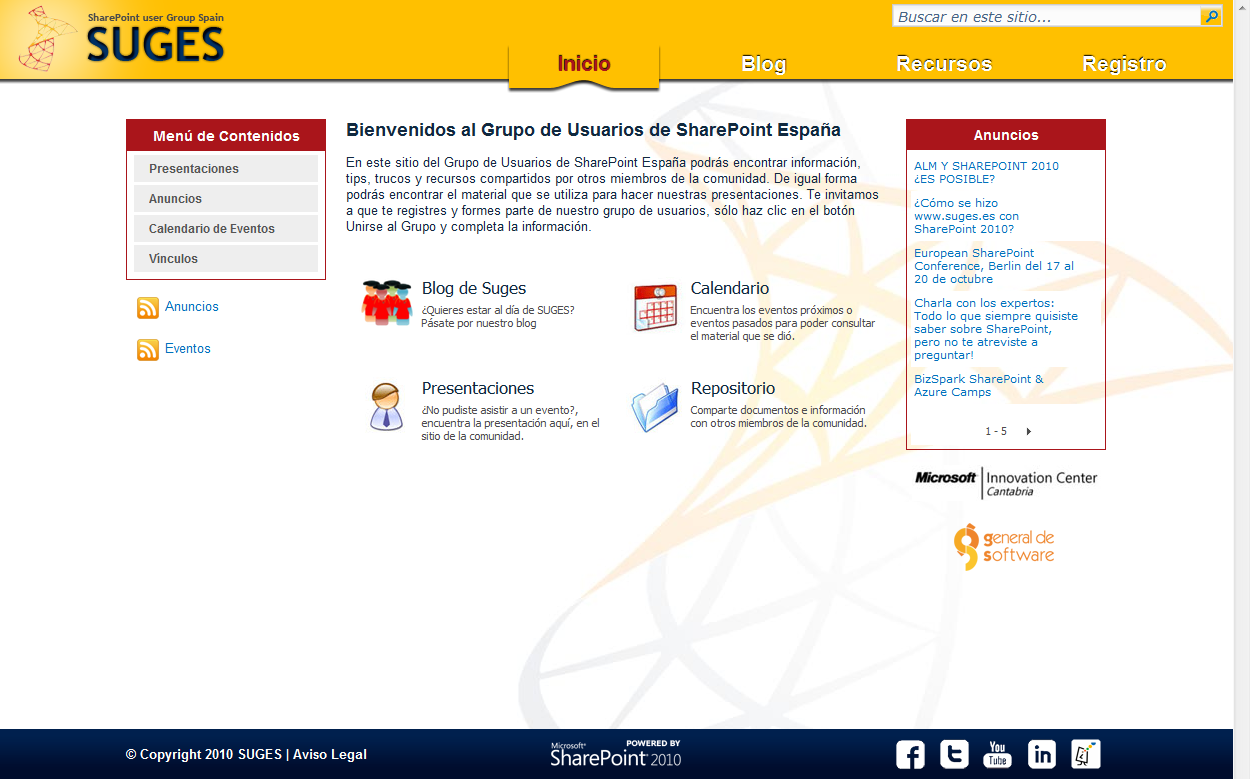Screen dimensions: 1250x779
Task: Click the Calendario calendar icon
Action: [x=655, y=307]
